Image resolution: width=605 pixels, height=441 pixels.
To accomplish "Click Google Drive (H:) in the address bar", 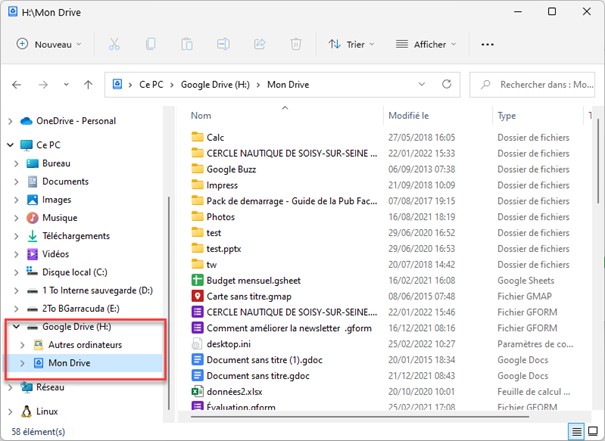I will point(214,86).
